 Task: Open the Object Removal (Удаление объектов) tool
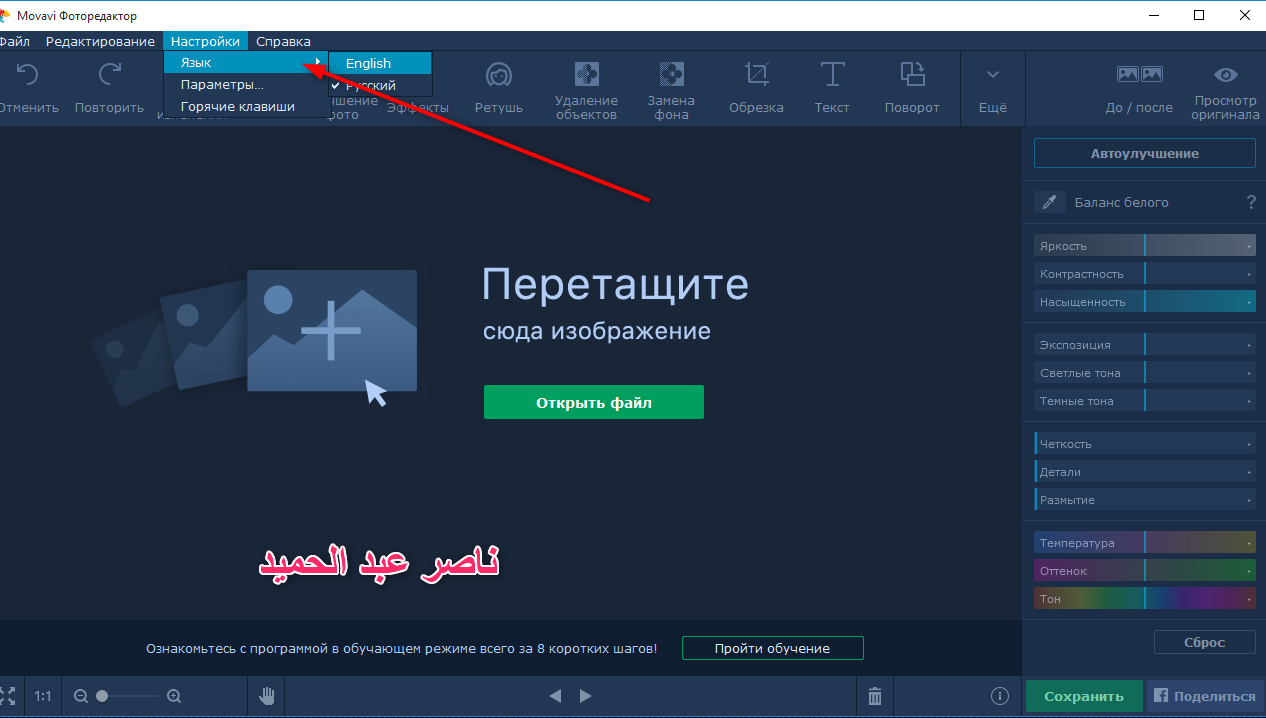click(x=586, y=87)
